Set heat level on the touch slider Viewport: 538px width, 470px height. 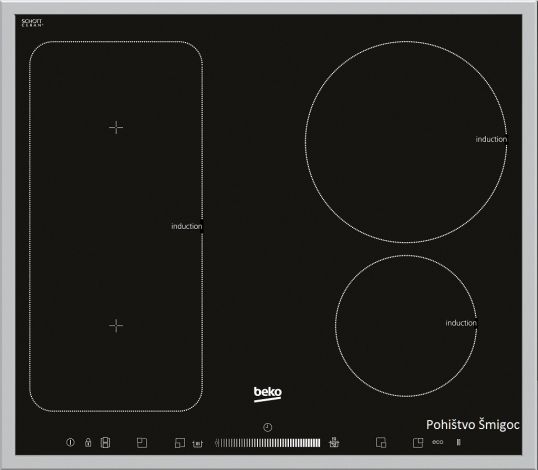268,443
